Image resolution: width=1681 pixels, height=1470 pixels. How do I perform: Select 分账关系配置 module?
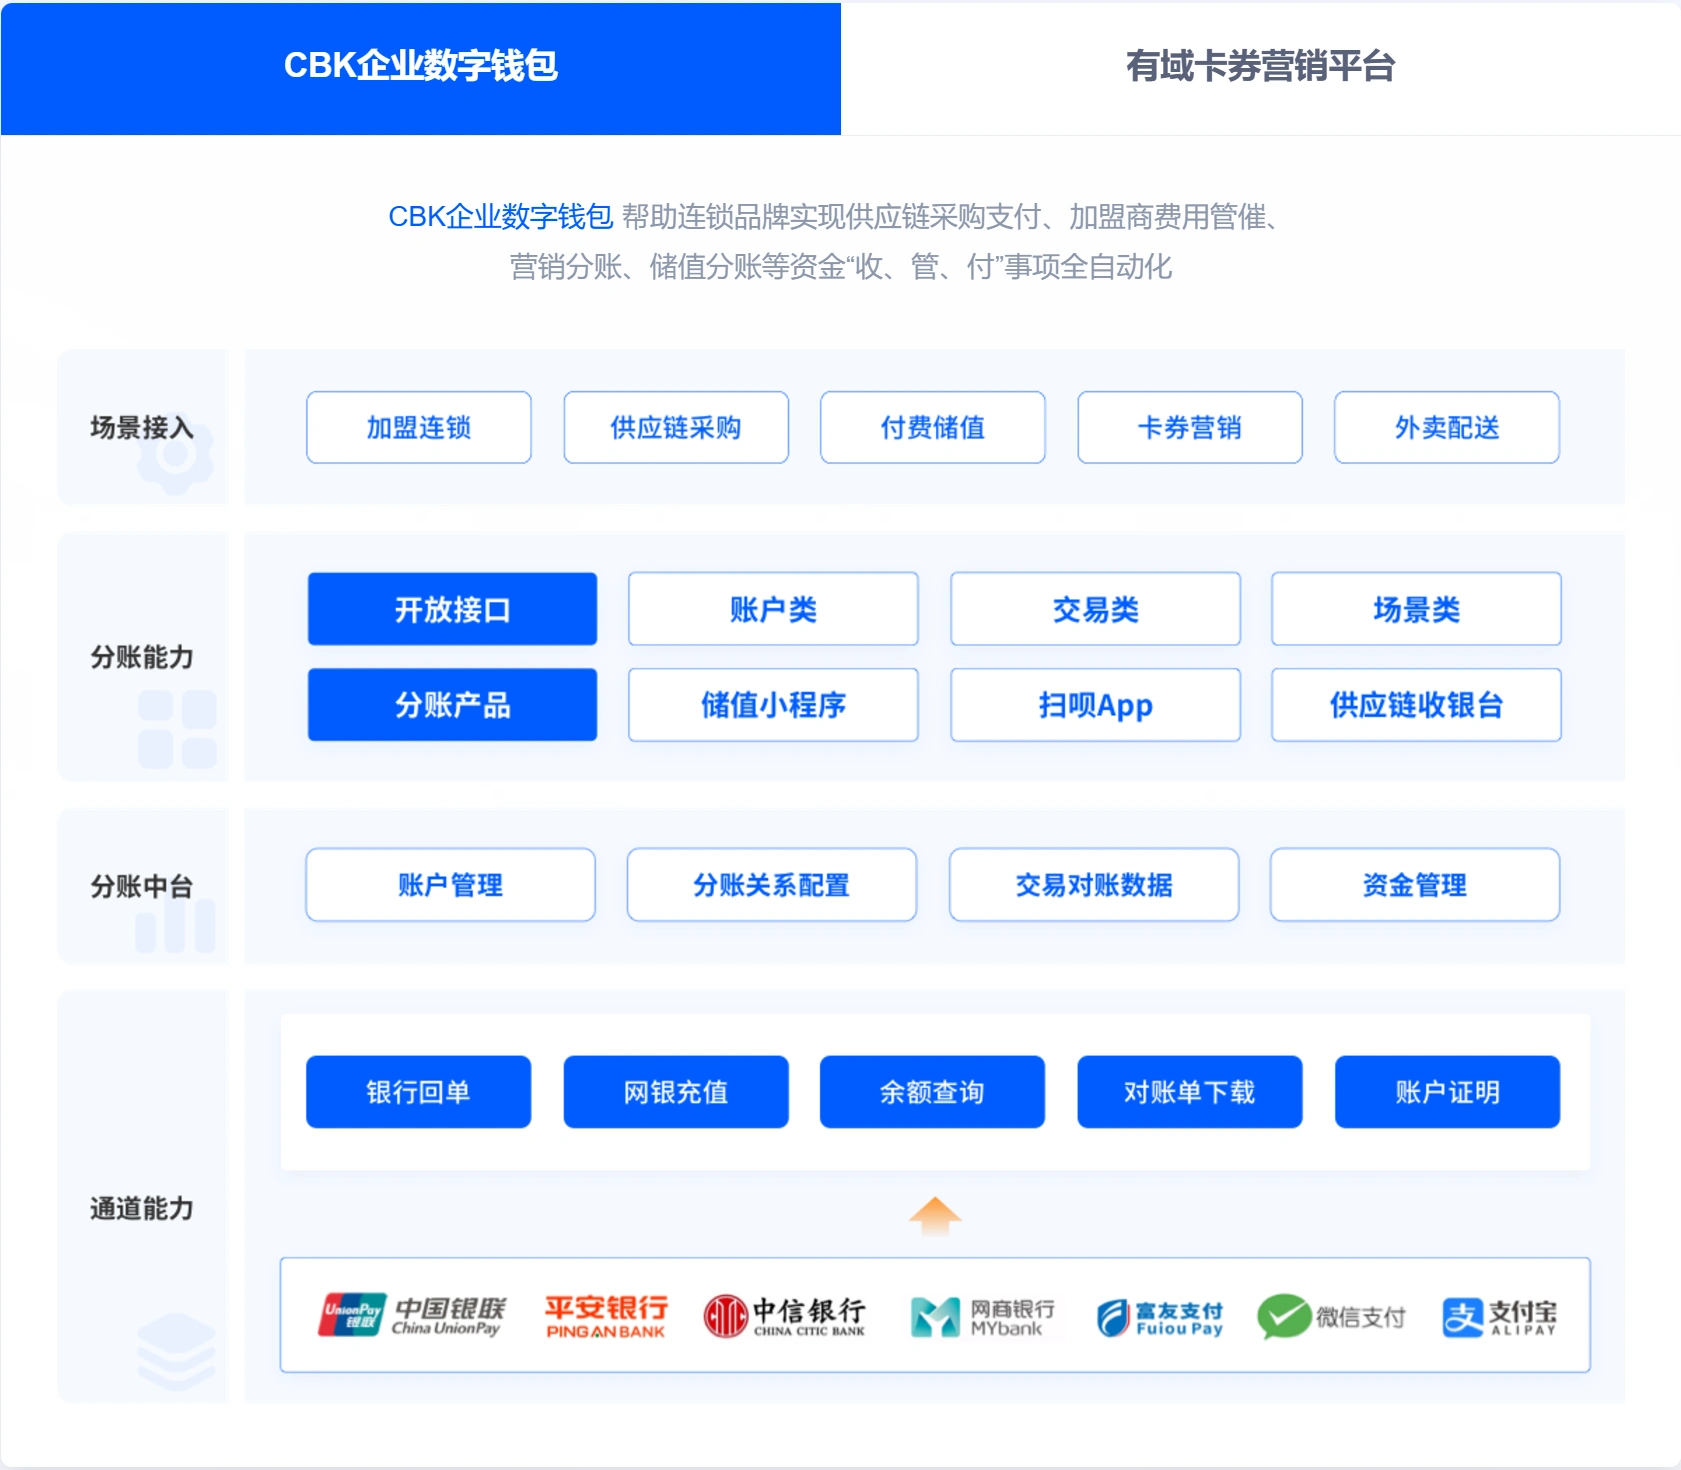coord(772,885)
